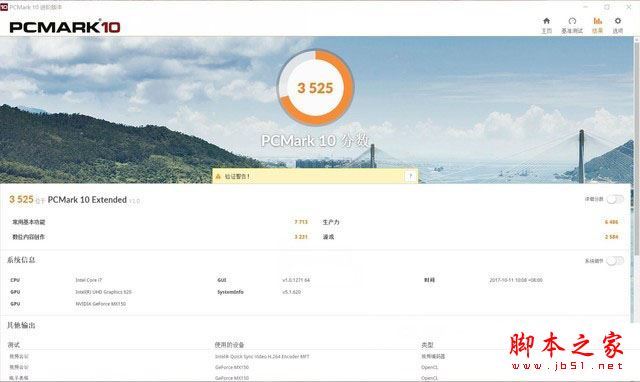Toggle the system details switch
The height and width of the screenshot is (382, 640).
coord(615,261)
